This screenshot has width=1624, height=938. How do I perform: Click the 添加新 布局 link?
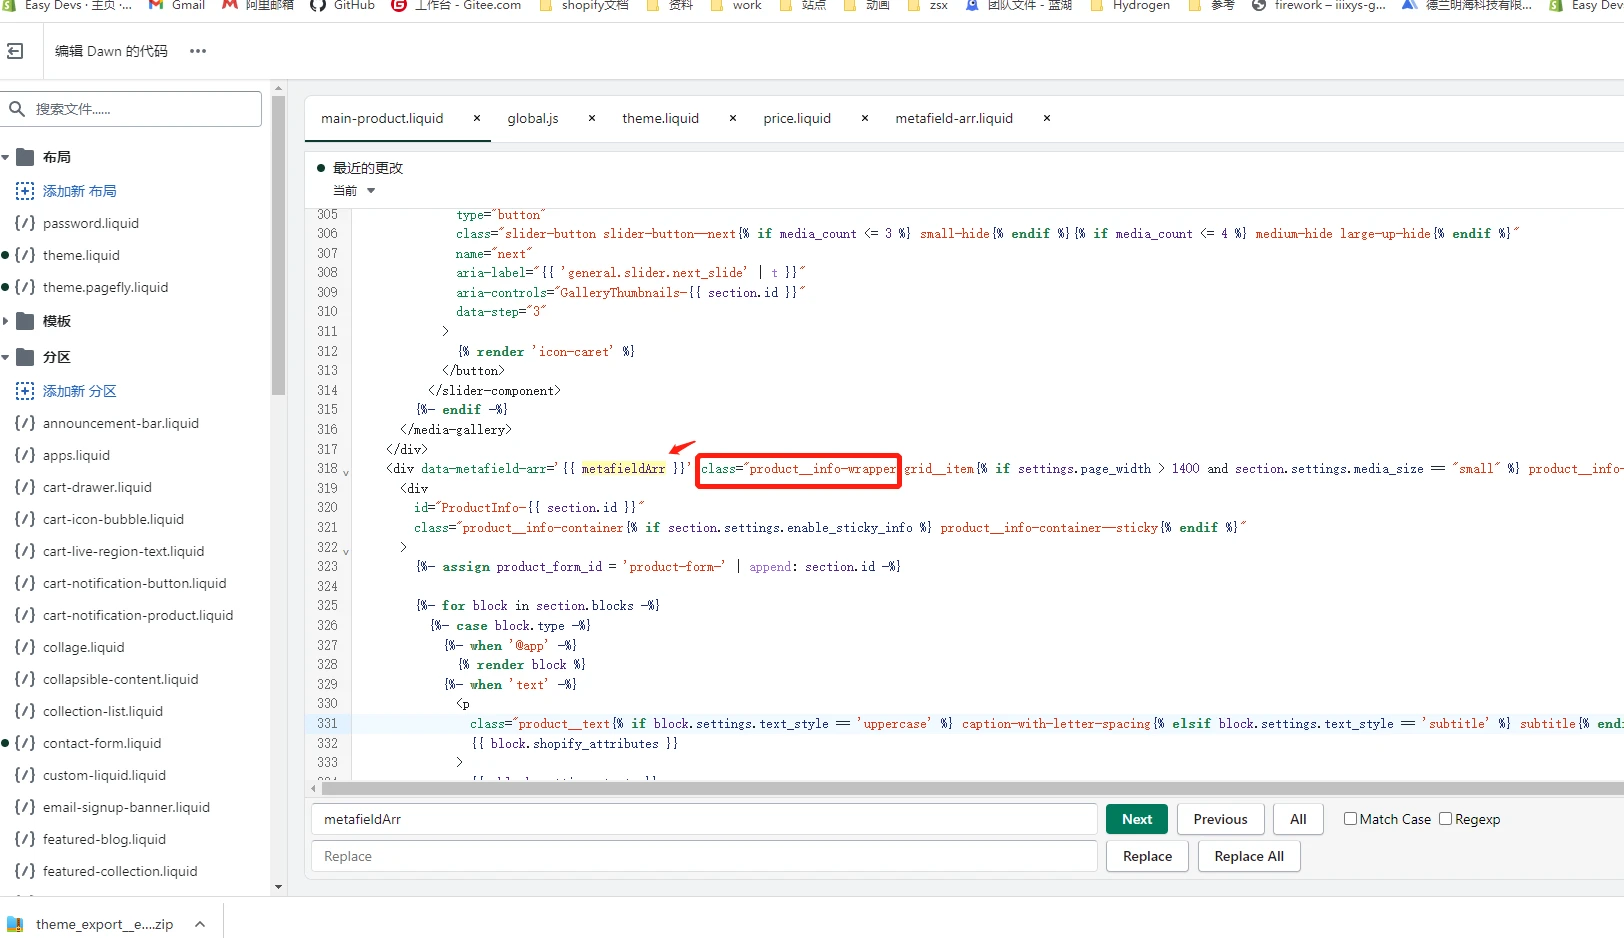click(x=80, y=191)
